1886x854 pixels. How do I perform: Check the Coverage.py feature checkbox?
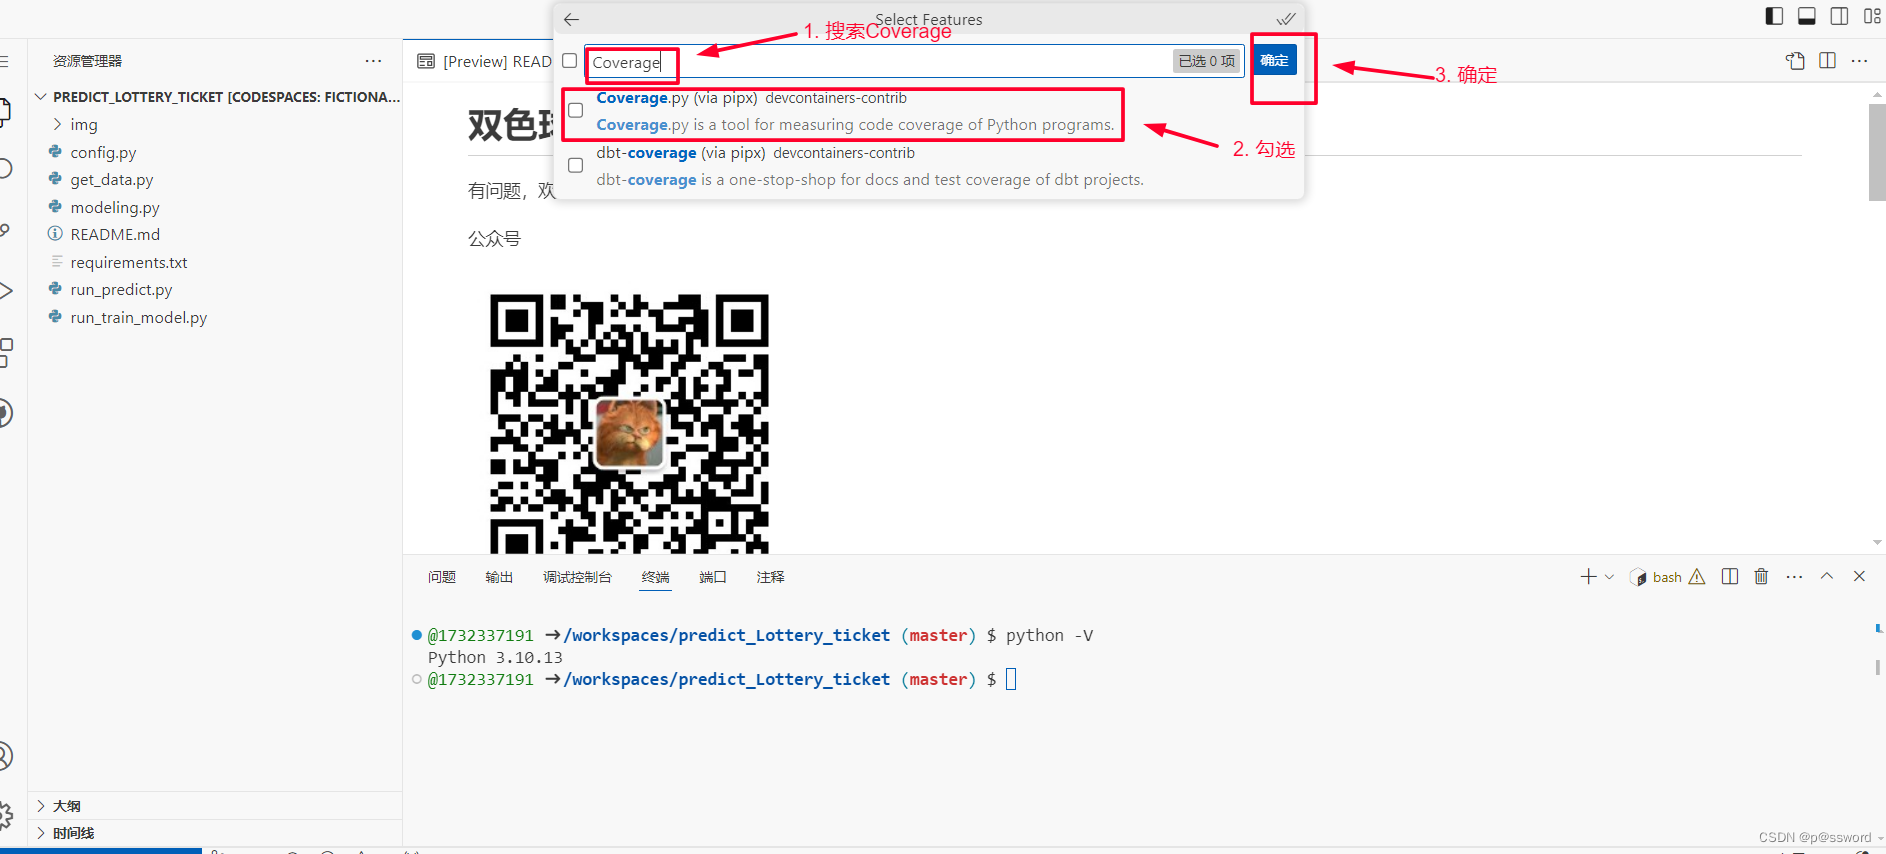click(576, 111)
